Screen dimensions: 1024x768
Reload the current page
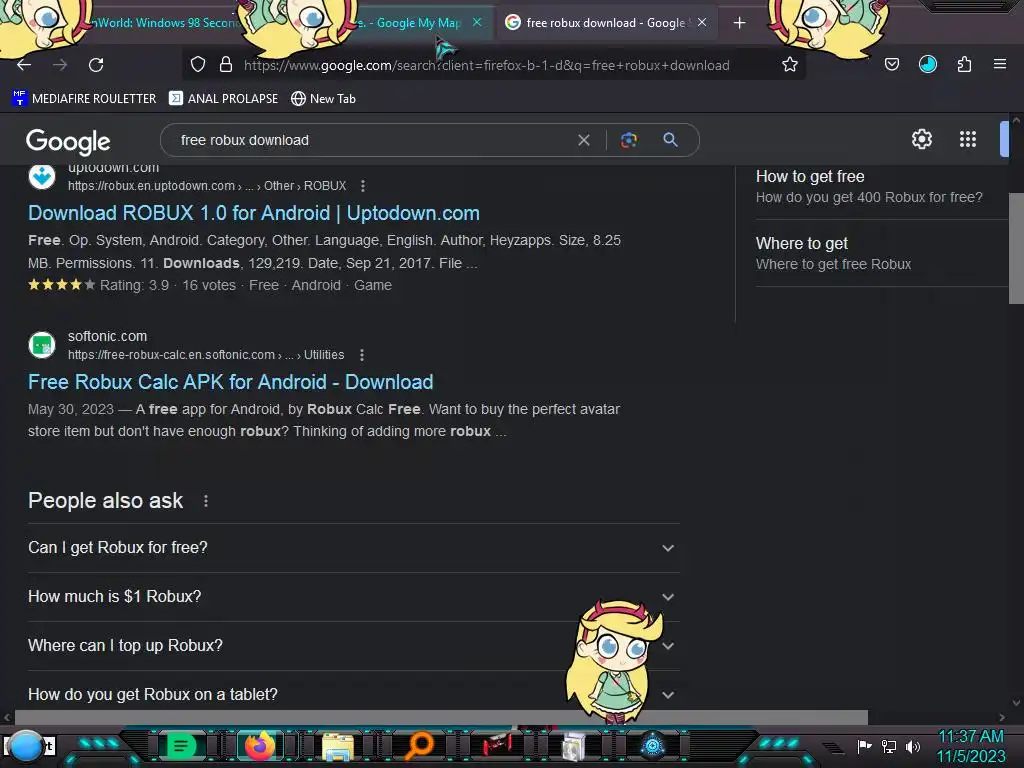(x=96, y=65)
